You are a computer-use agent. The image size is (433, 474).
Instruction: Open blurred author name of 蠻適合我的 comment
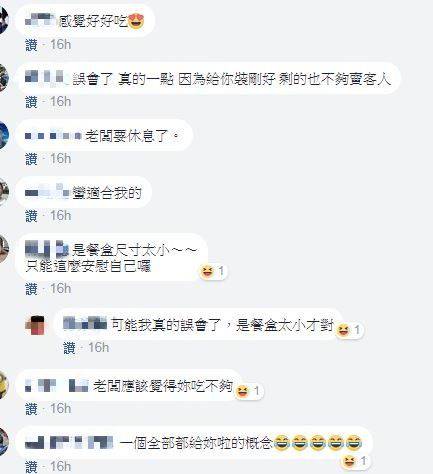point(48,192)
